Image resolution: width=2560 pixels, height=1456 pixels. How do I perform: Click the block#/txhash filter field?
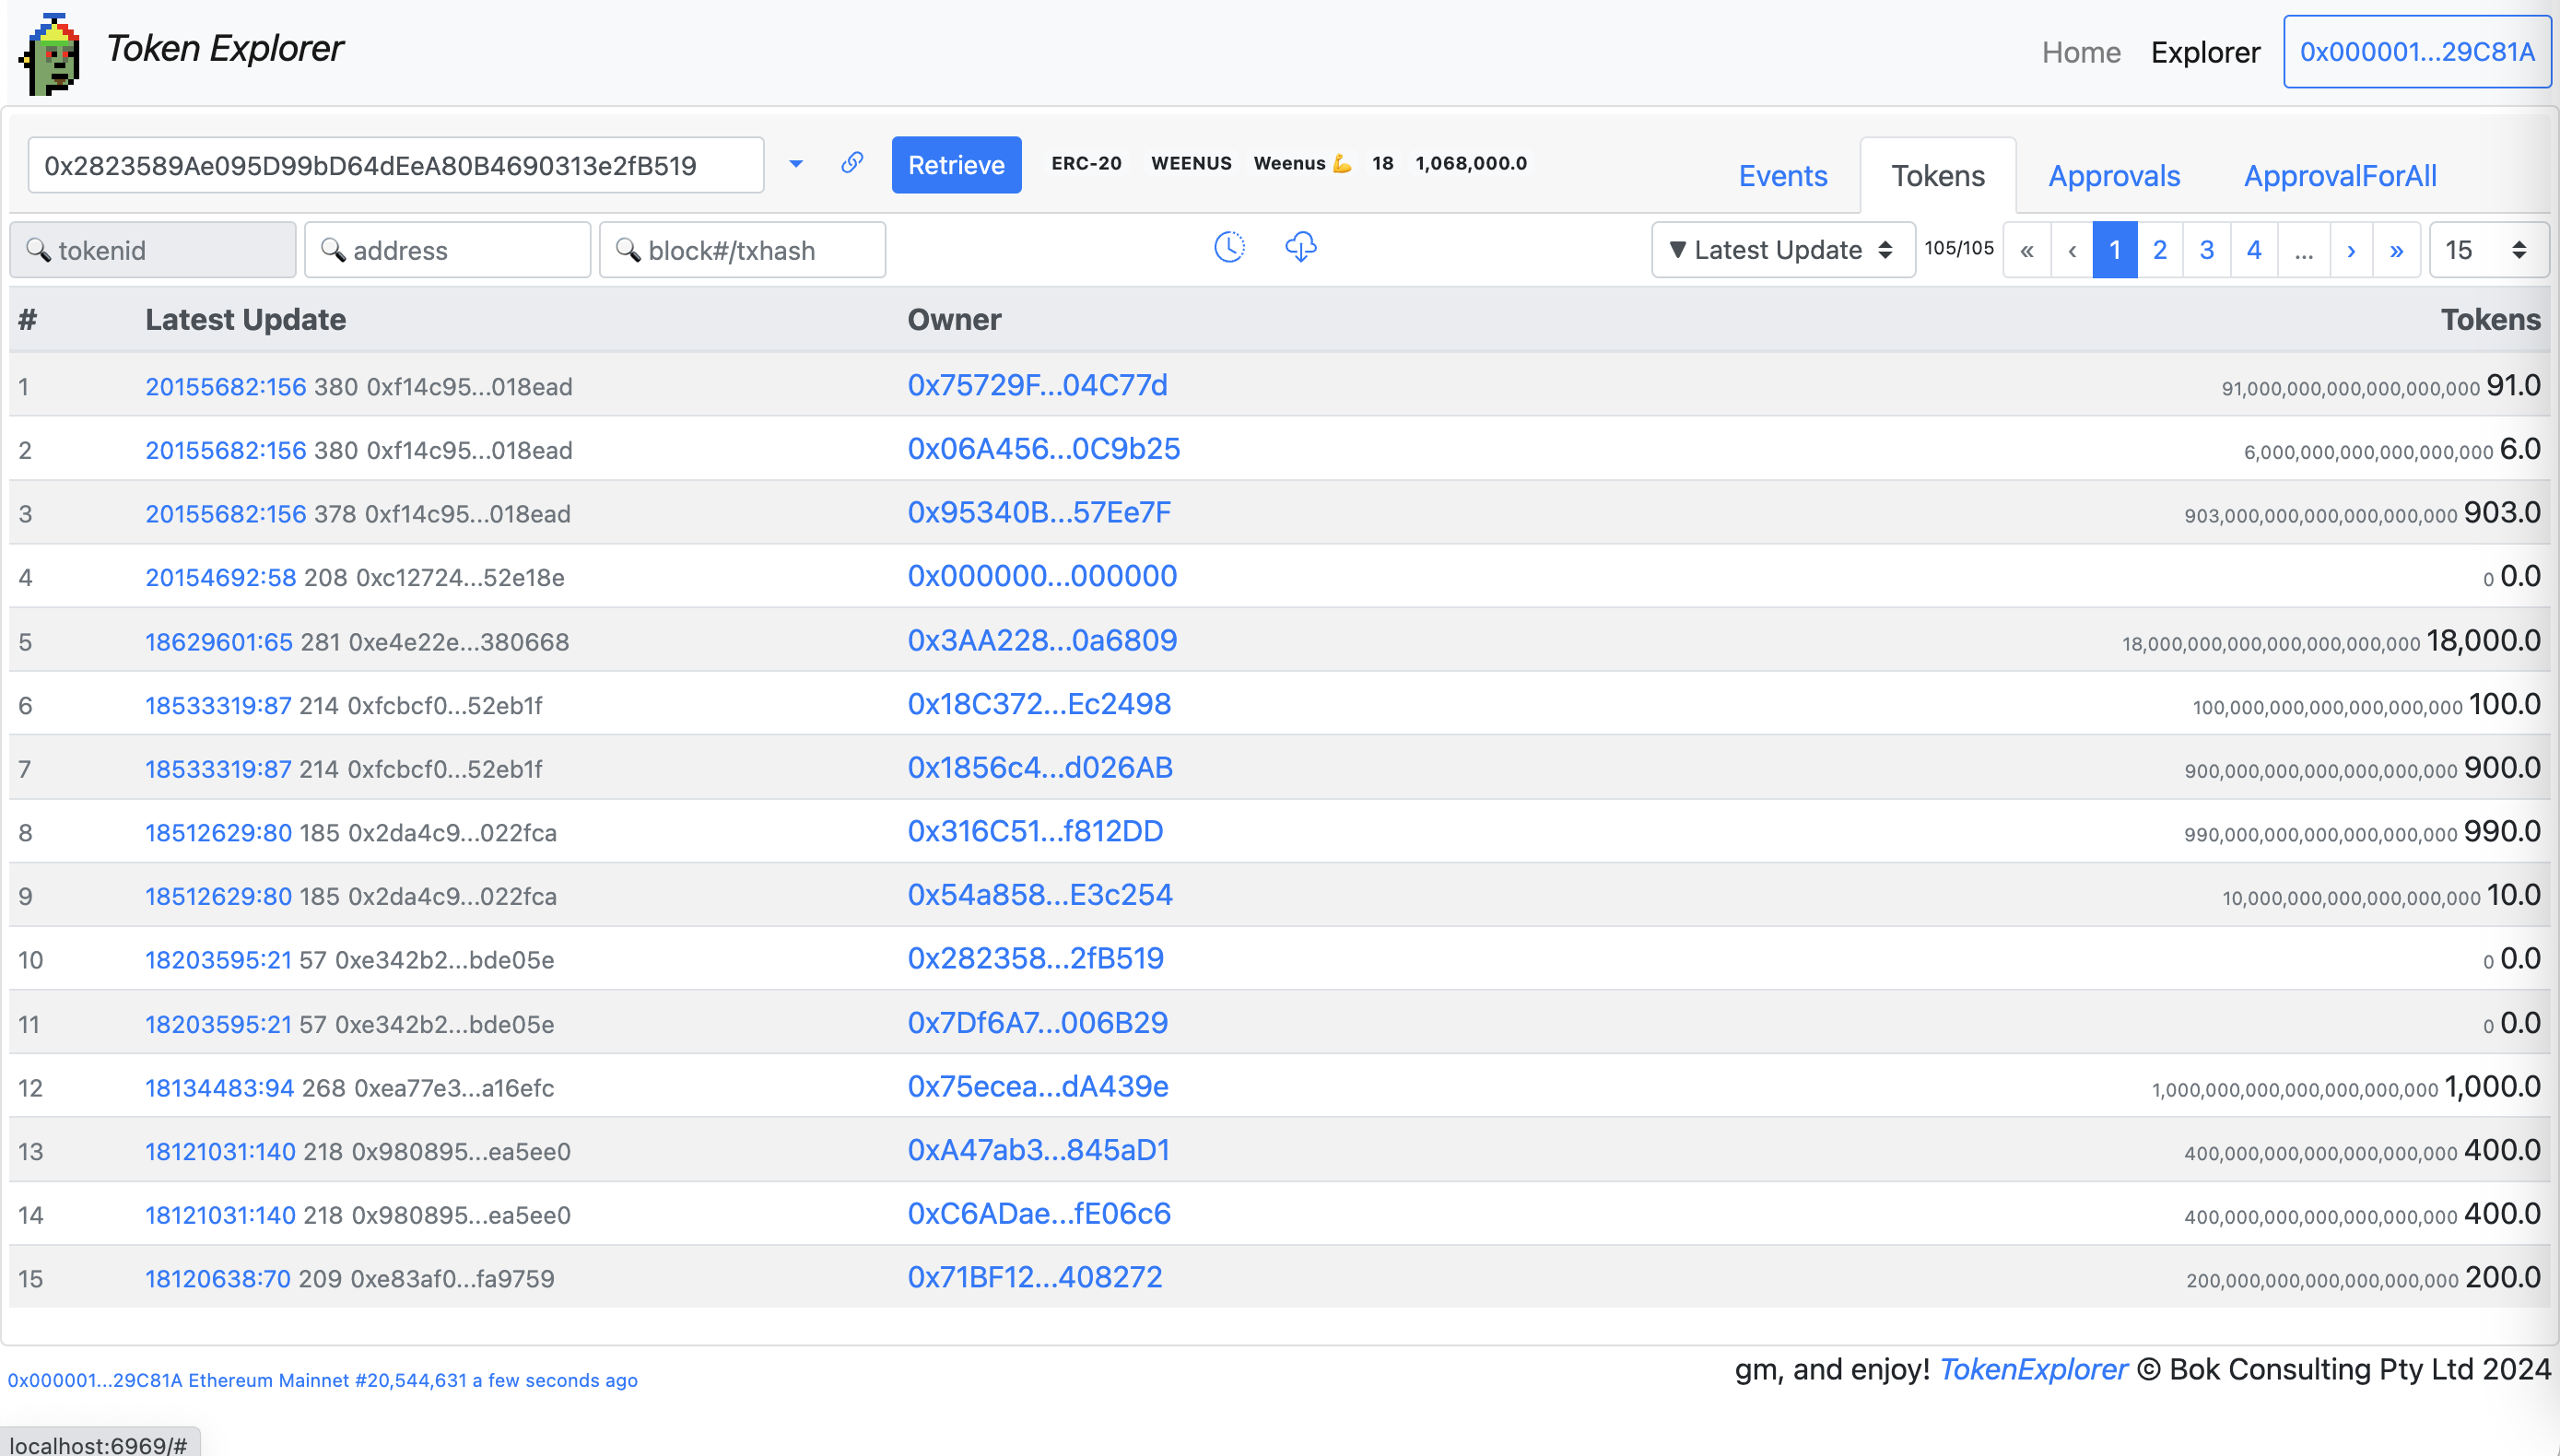[x=742, y=250]
